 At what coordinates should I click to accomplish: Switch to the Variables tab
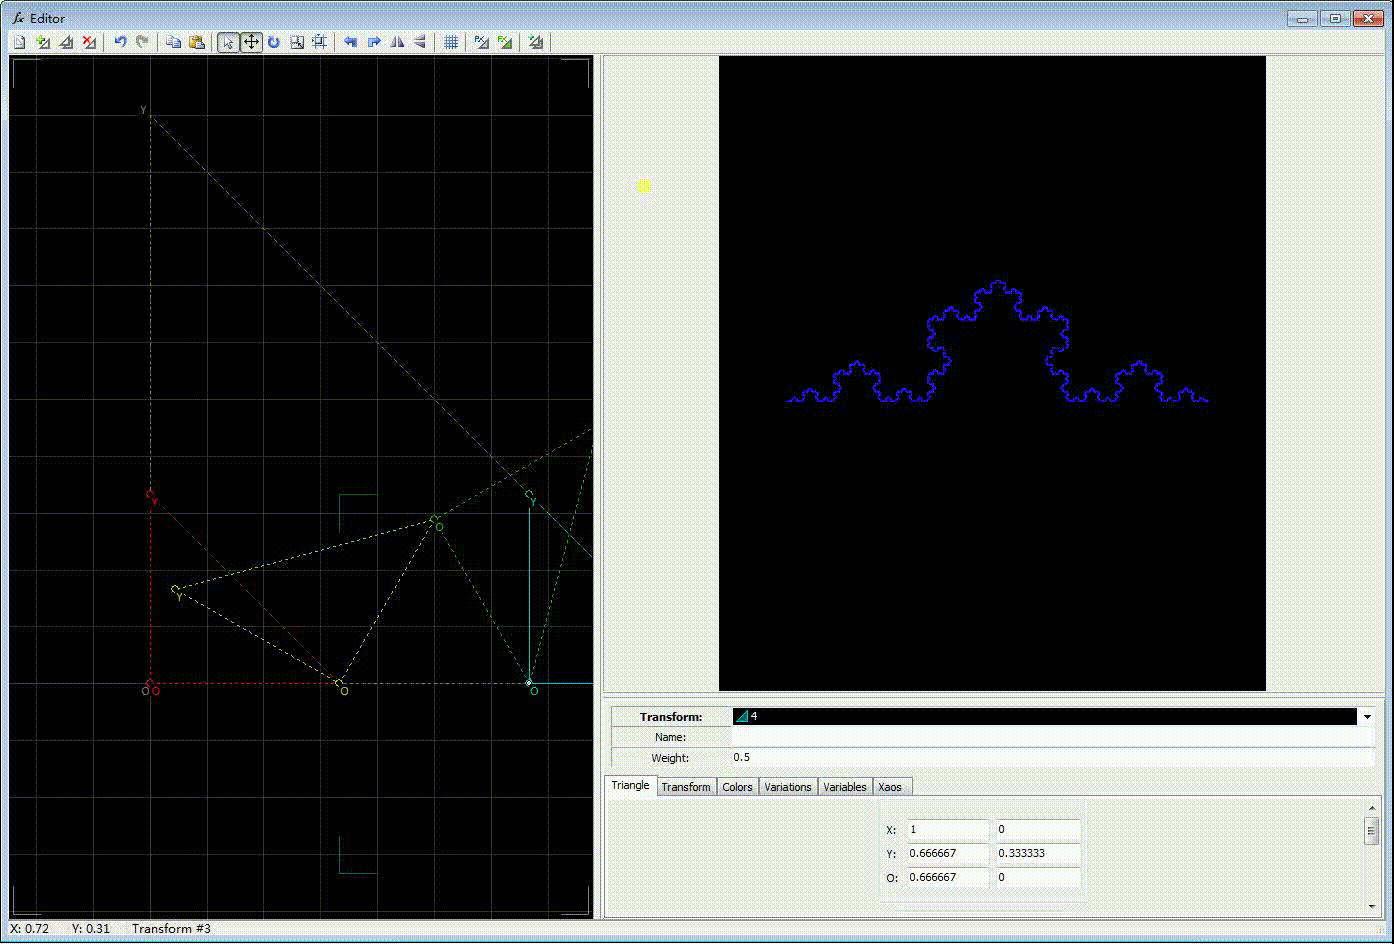pos(845,787)
